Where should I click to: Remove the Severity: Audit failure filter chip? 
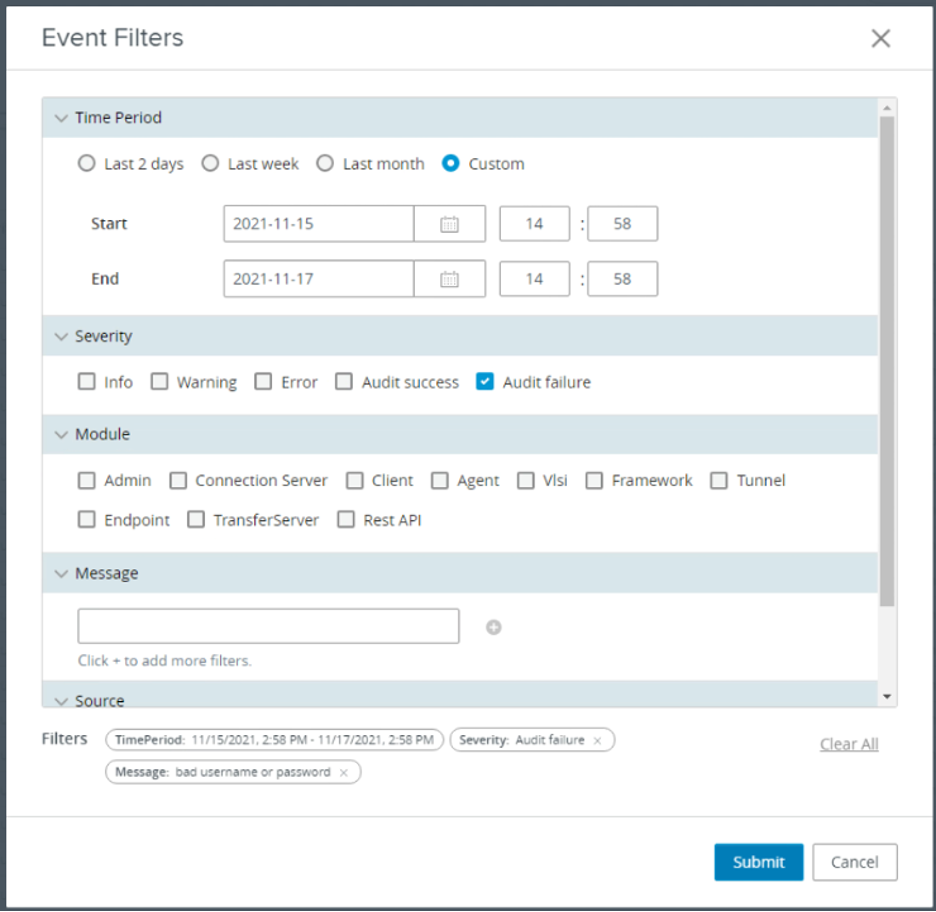598,741
